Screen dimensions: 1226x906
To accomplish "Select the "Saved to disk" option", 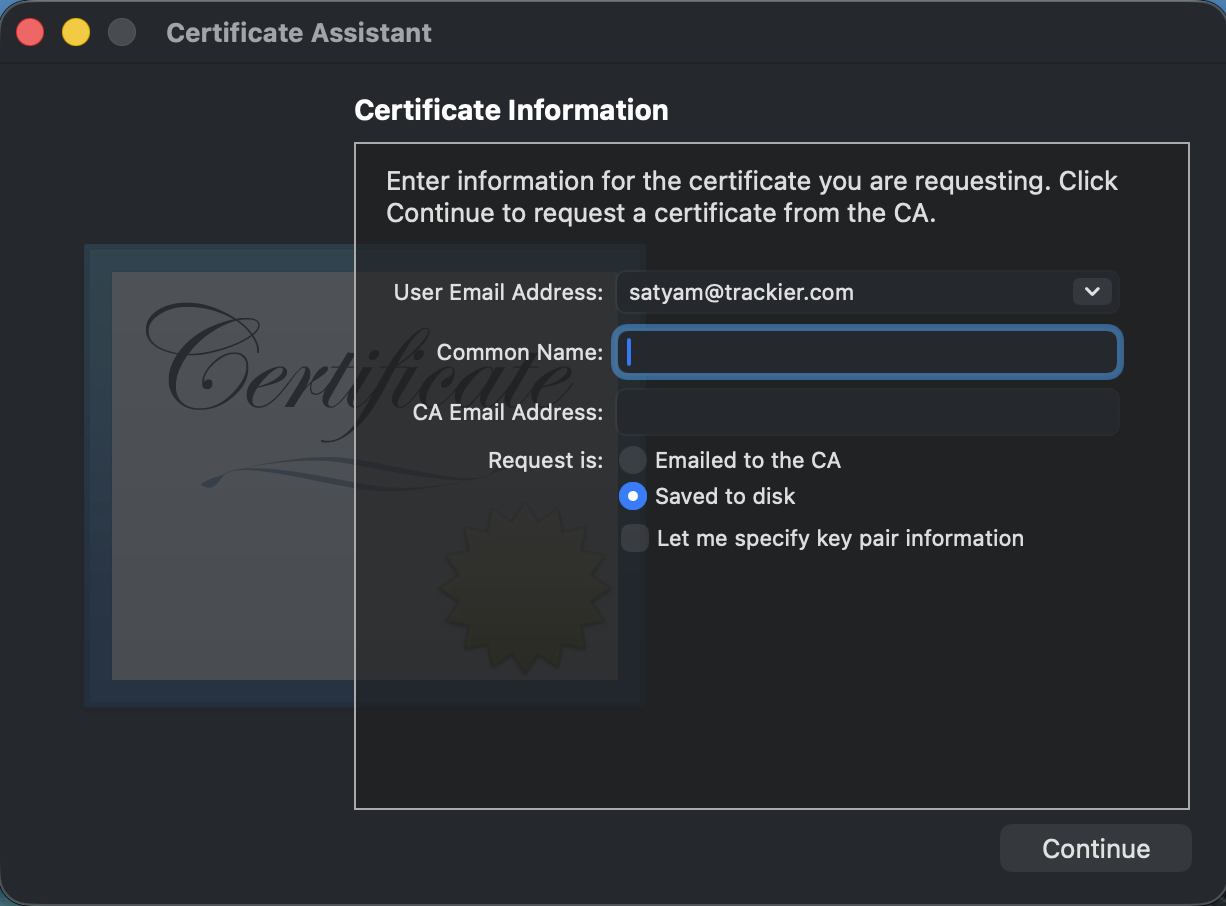I will click(x=633, y=496).
